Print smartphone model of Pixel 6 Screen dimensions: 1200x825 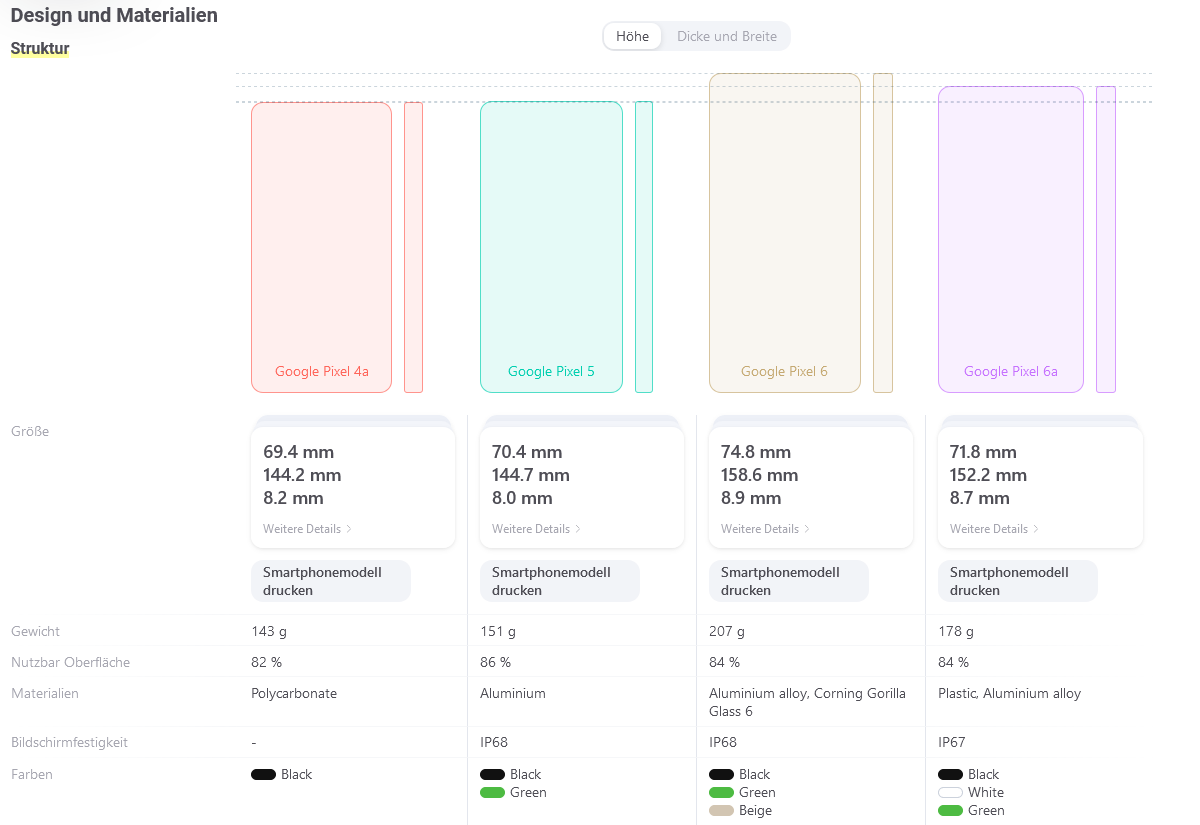(789, 581)
